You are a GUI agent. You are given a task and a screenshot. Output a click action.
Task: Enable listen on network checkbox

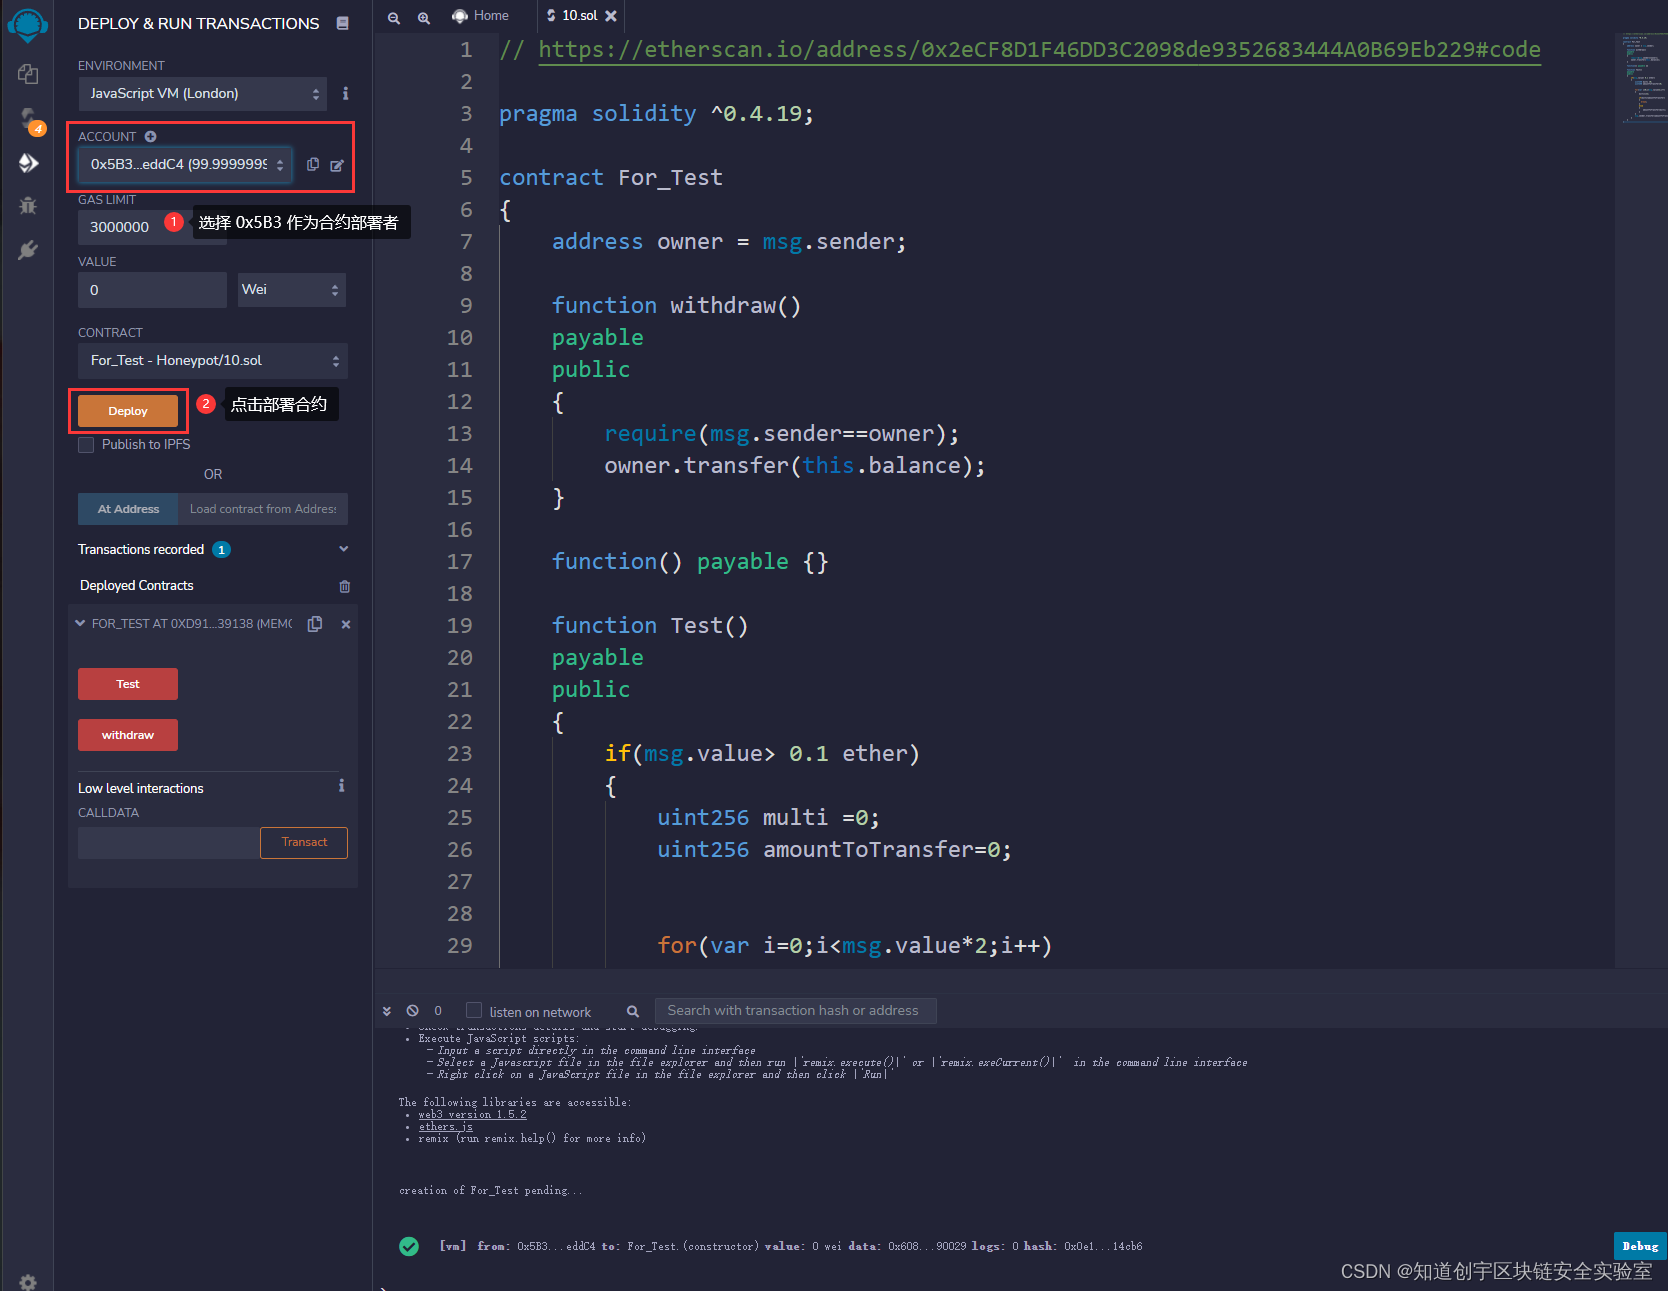pyautogui.click(x=474, y=1010)
